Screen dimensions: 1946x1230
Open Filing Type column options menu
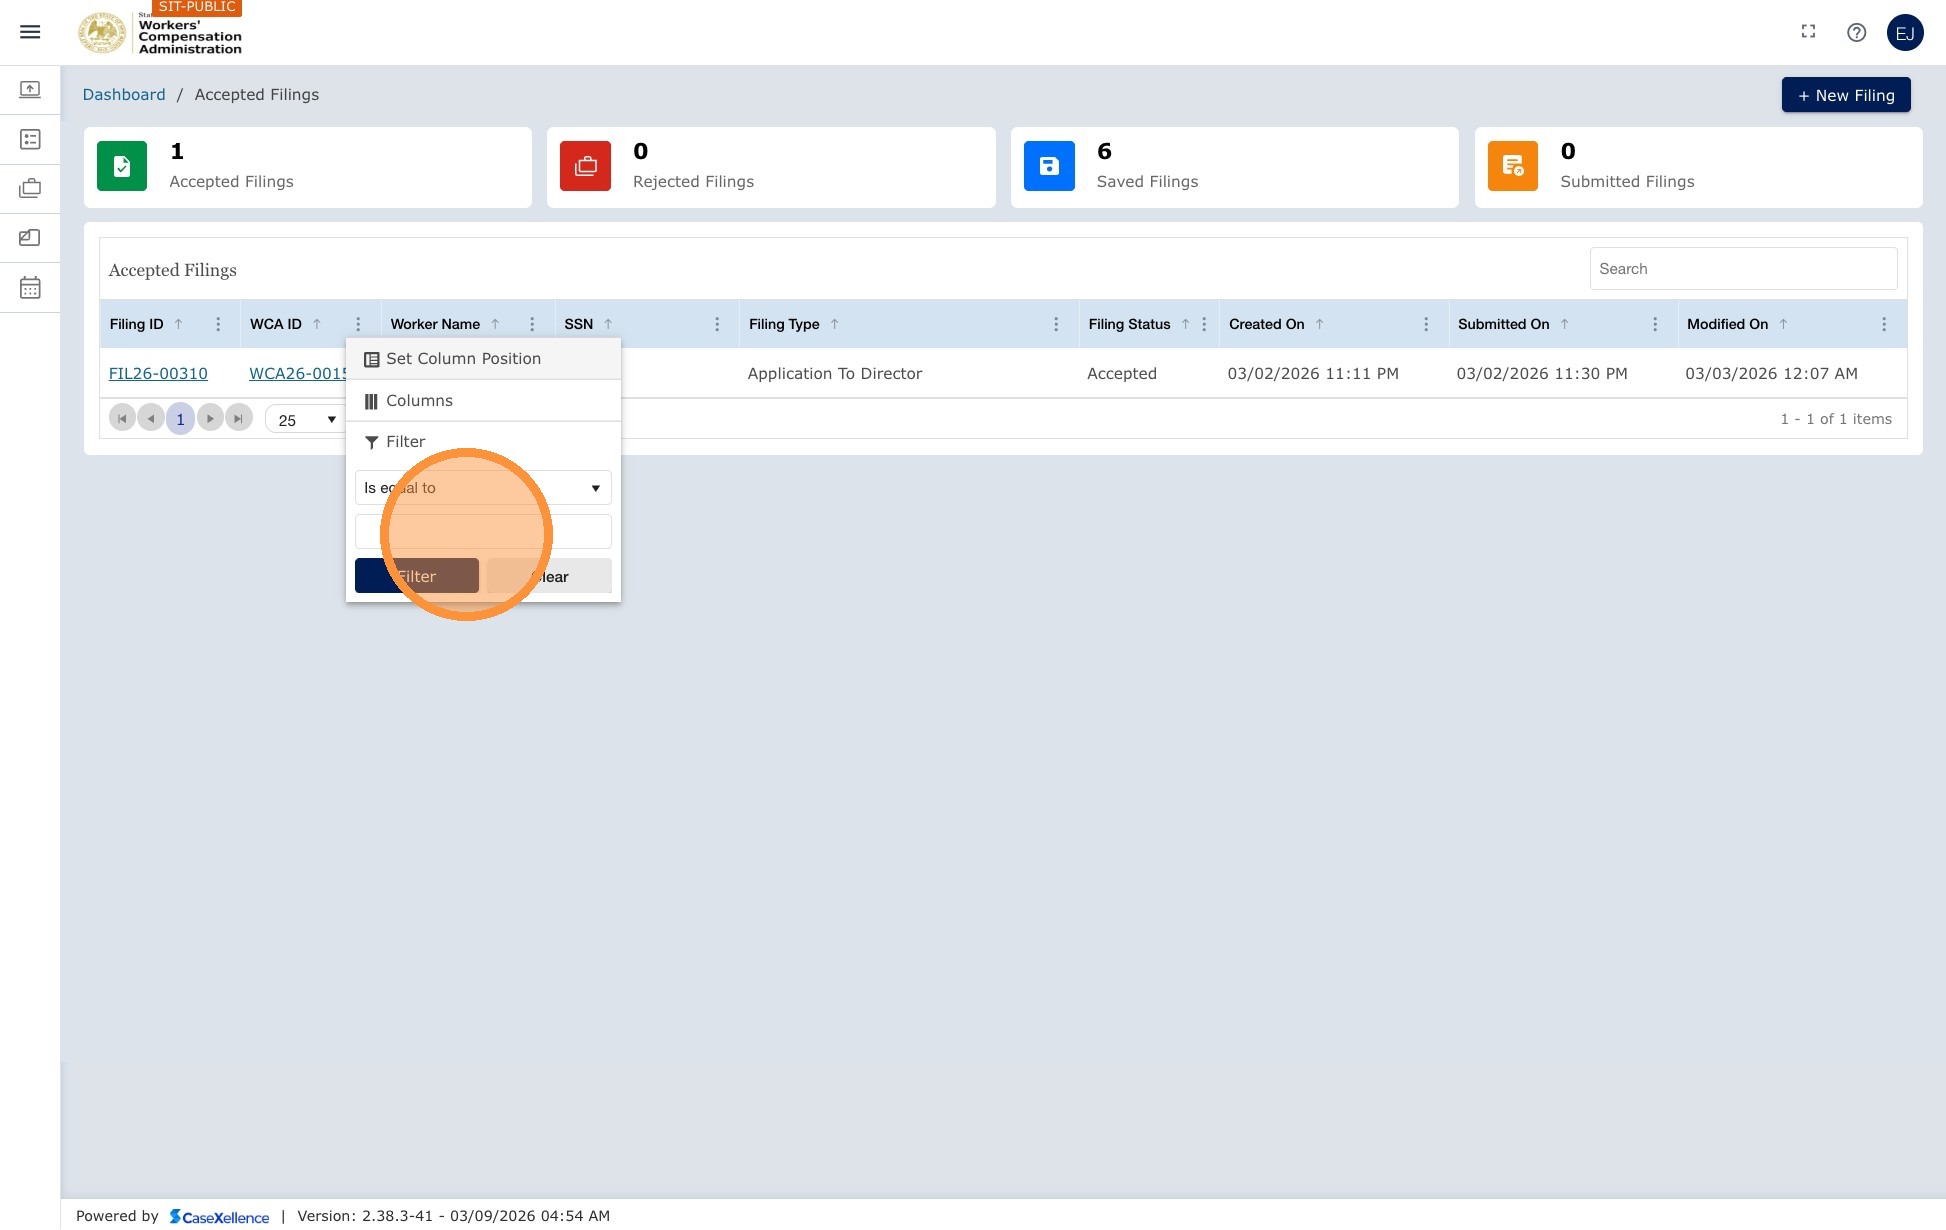(1056, 324)
